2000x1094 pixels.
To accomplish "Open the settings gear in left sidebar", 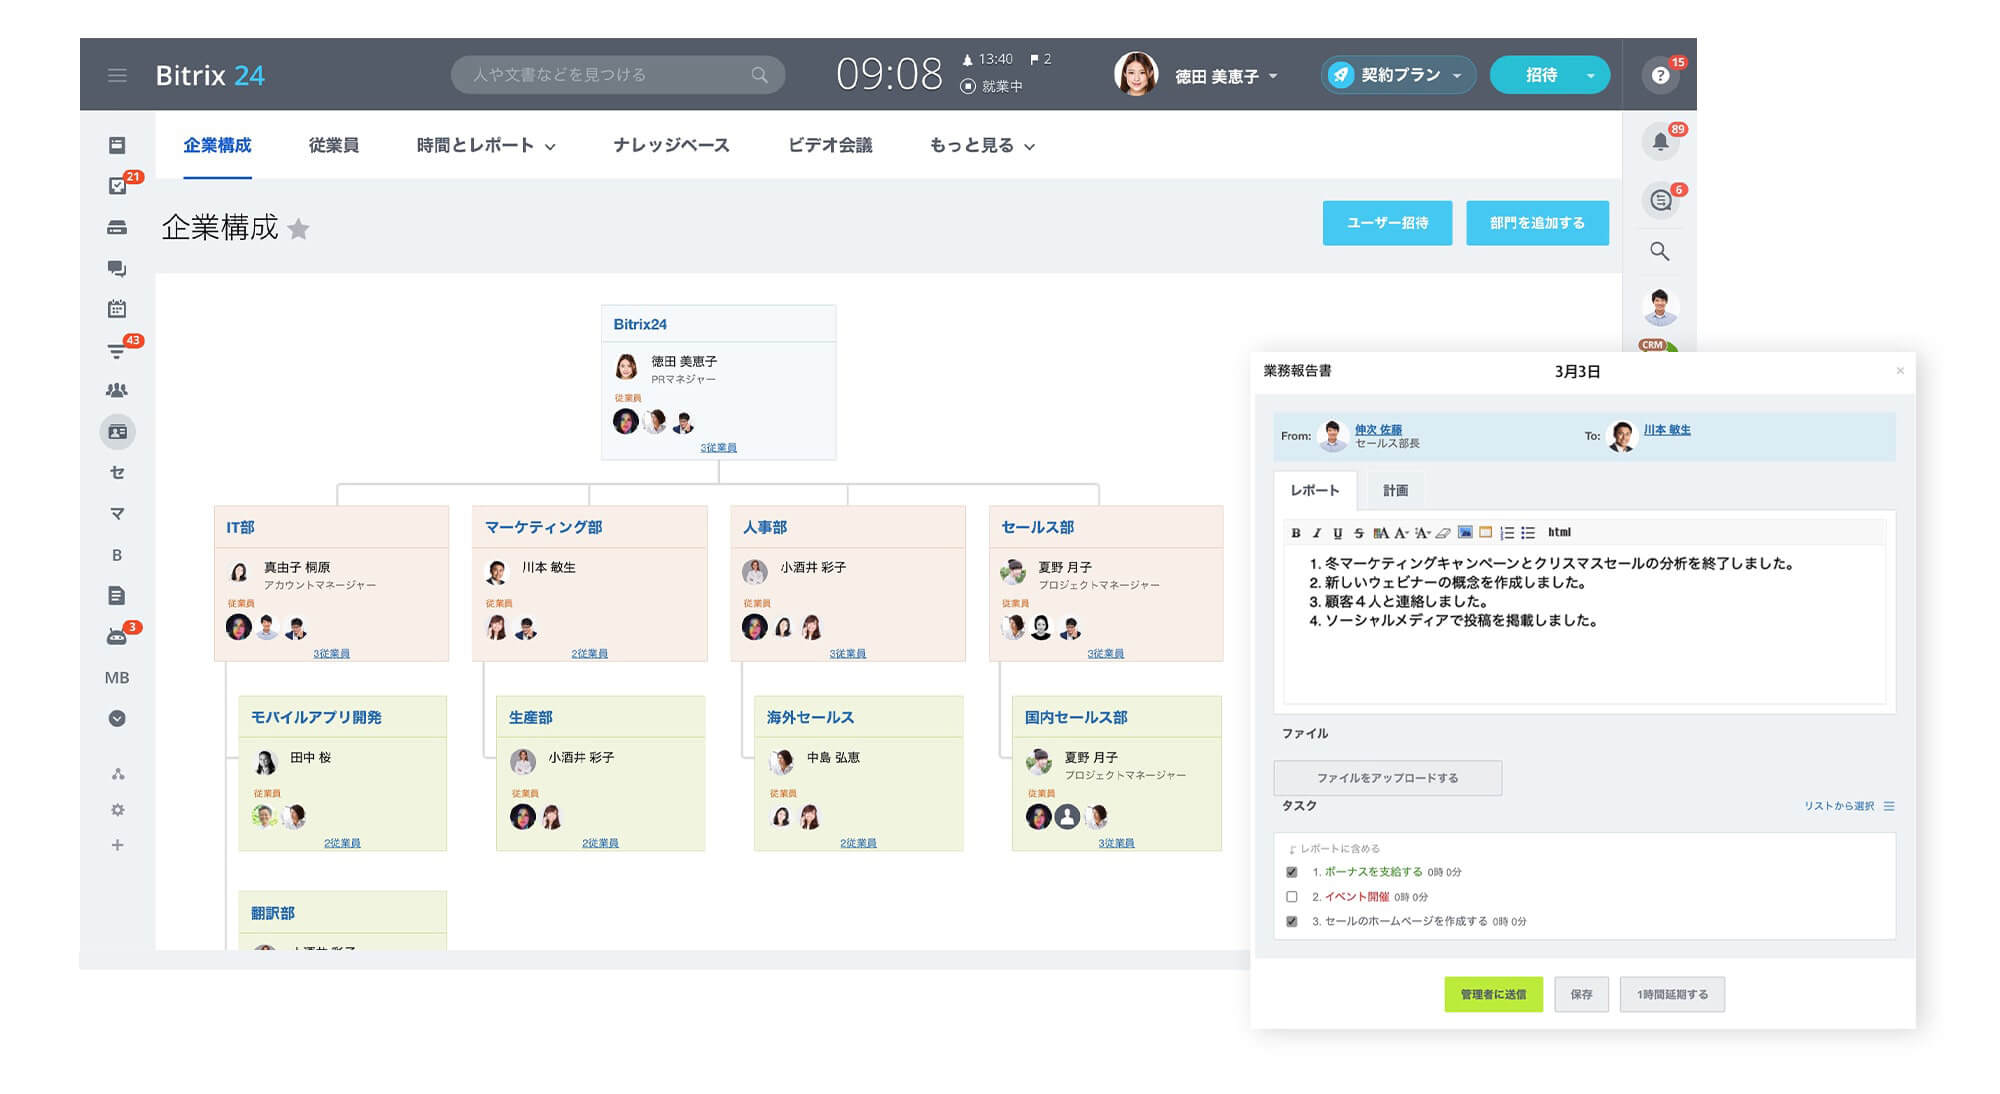I will 117,810.
